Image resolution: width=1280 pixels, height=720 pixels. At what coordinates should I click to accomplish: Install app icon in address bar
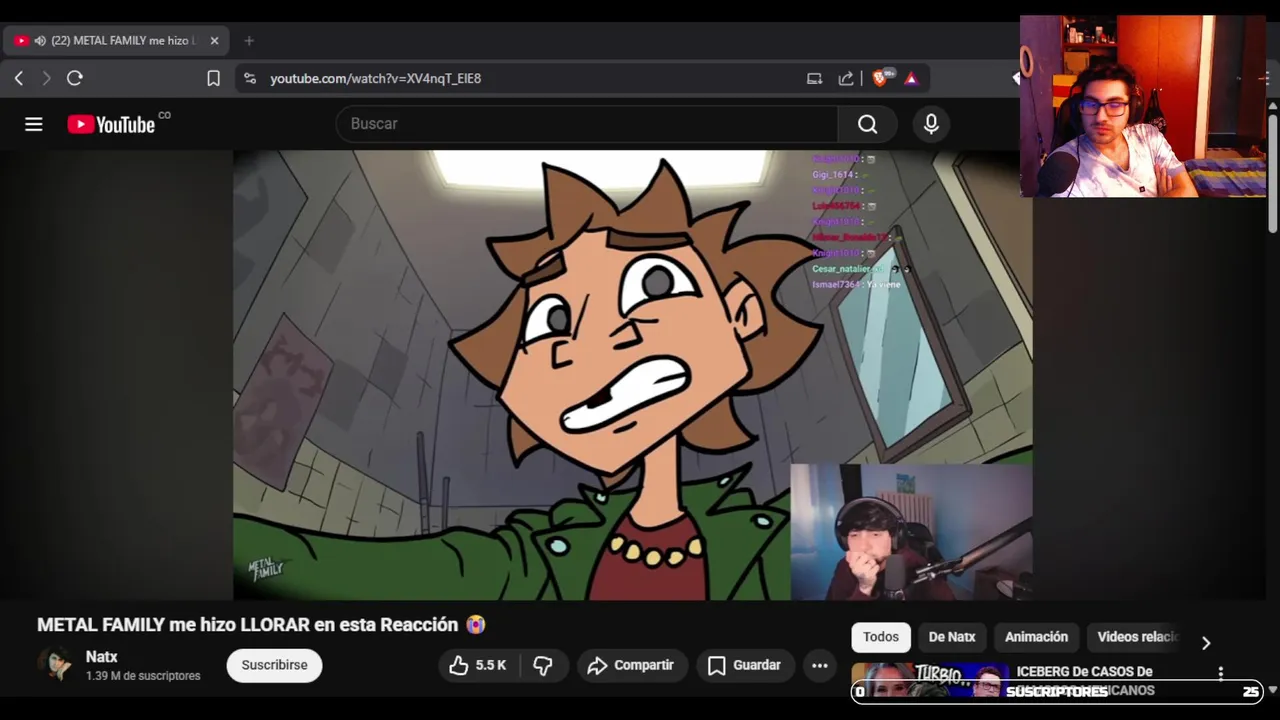(x=814, y=78)
